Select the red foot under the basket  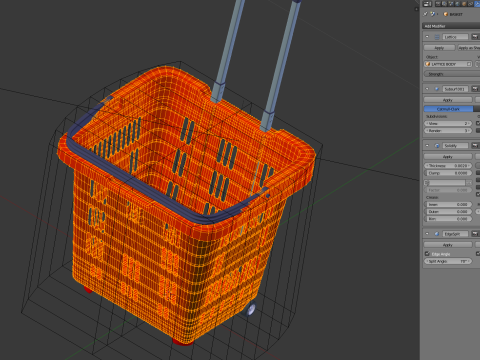[x=183, y=341]
